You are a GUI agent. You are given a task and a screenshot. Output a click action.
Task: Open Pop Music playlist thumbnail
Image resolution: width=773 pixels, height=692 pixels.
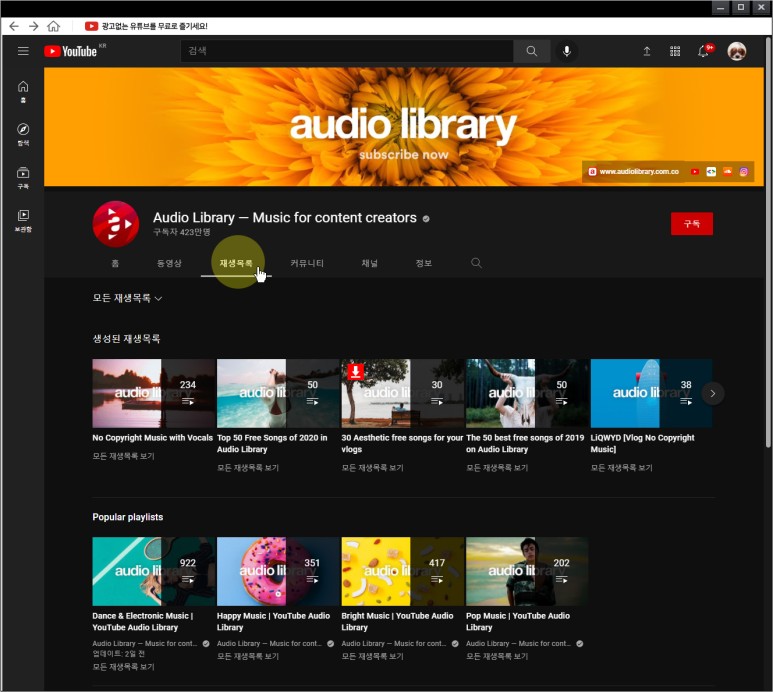(x=527, y=571)
